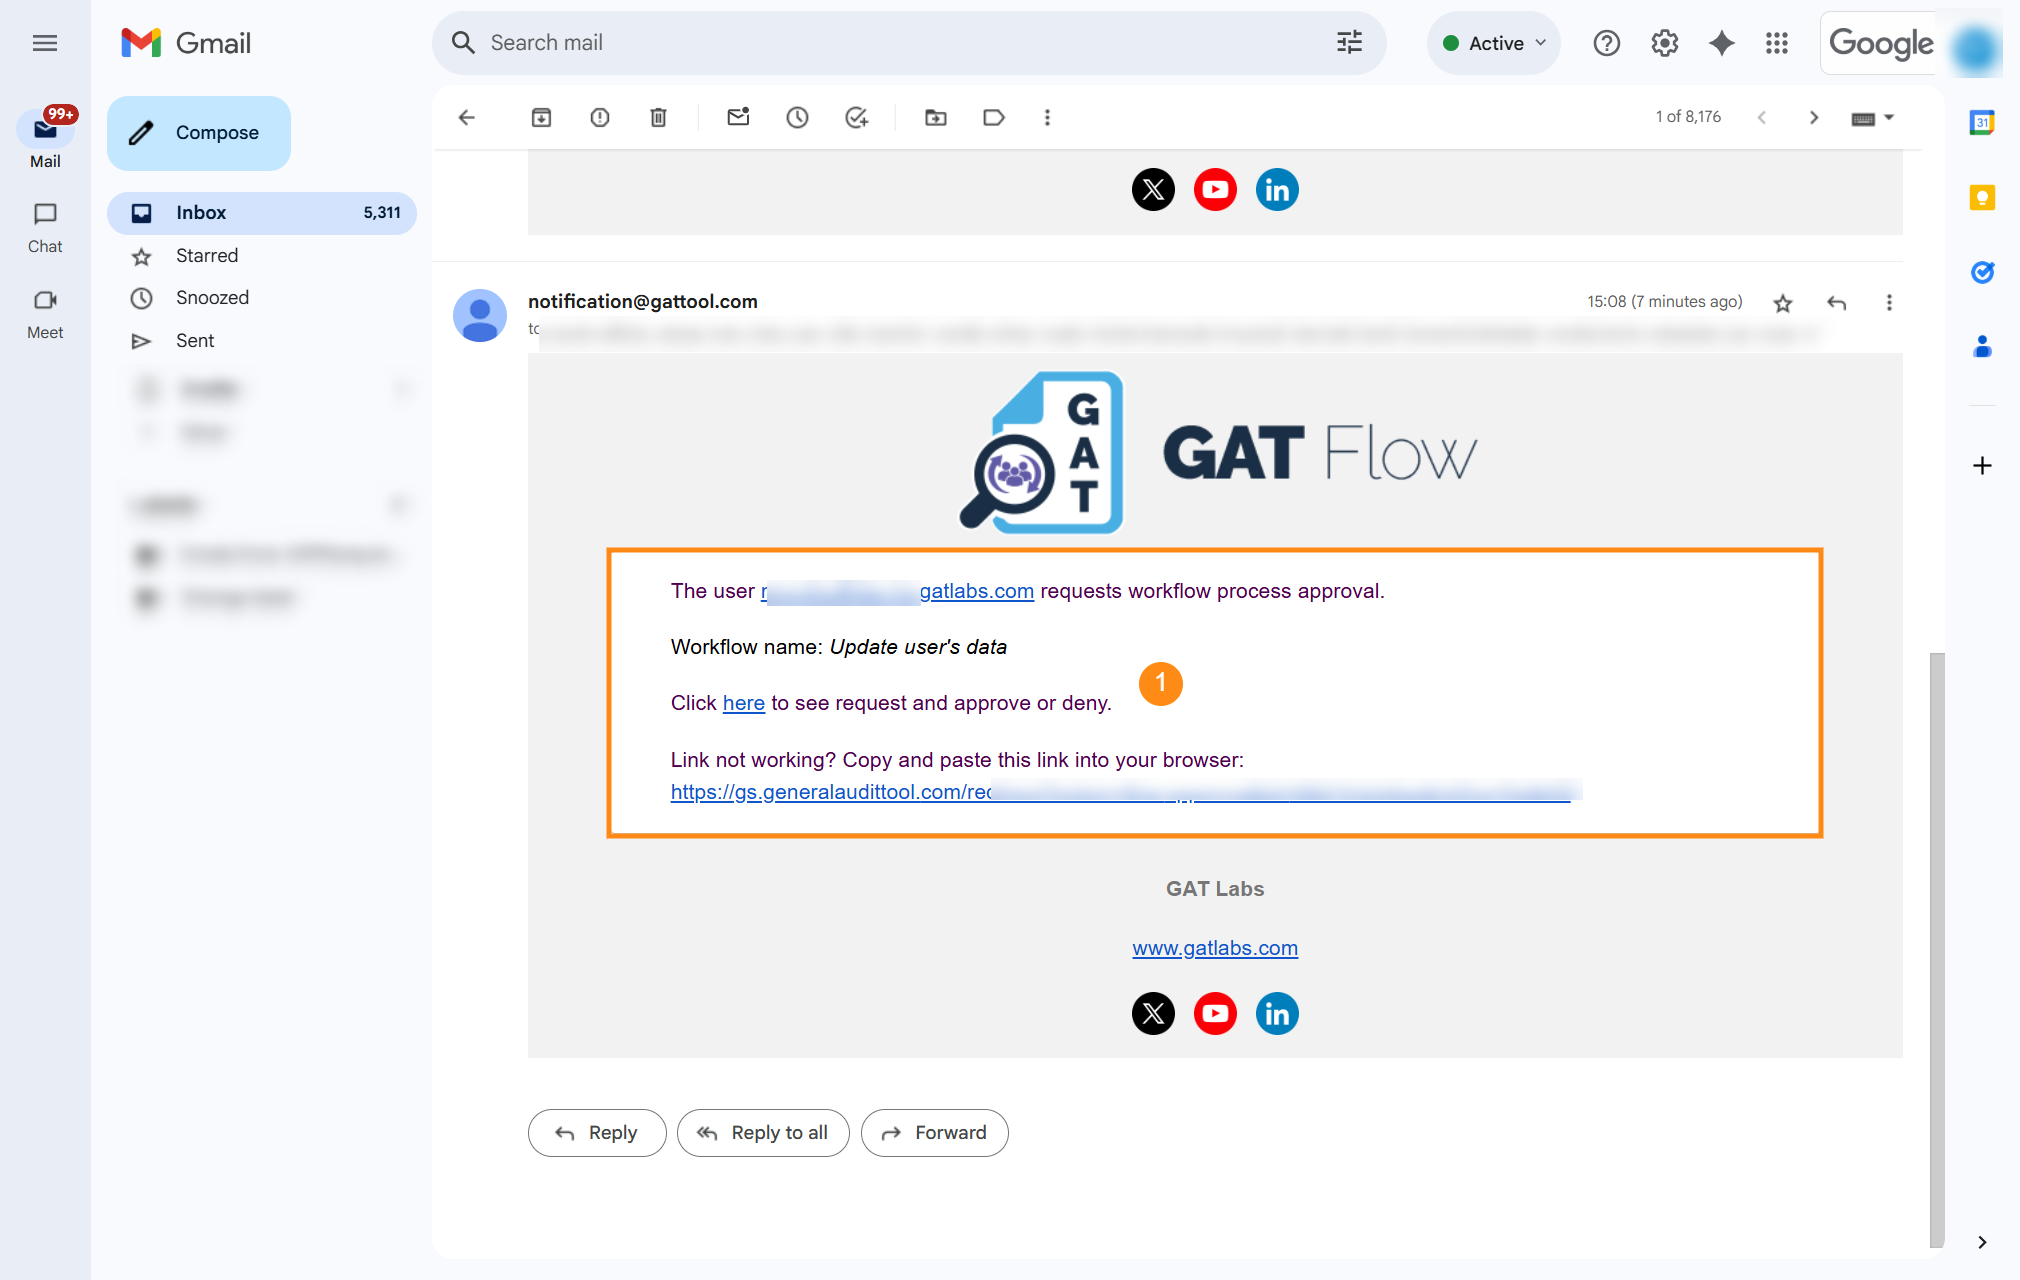The image size is (2020, 1280).
Task: Snooze this email with clock icon
Action: click(797, 118)
